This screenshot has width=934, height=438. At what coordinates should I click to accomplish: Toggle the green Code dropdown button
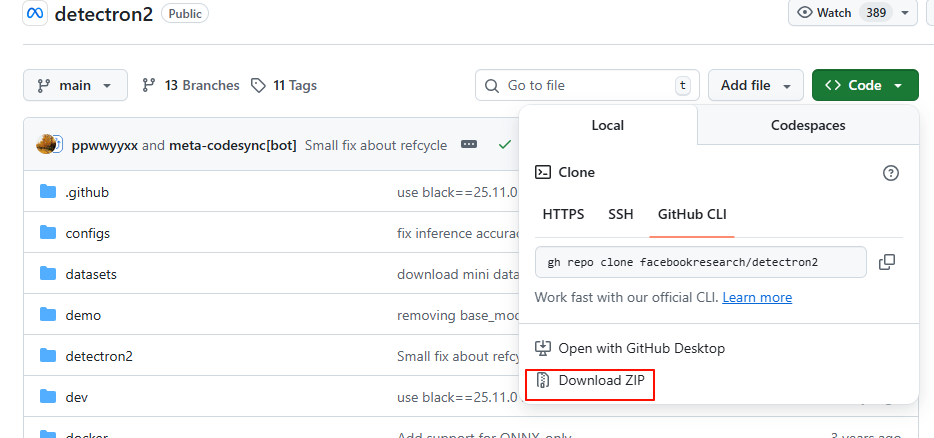pyautogui.click(x=865, y=85)
